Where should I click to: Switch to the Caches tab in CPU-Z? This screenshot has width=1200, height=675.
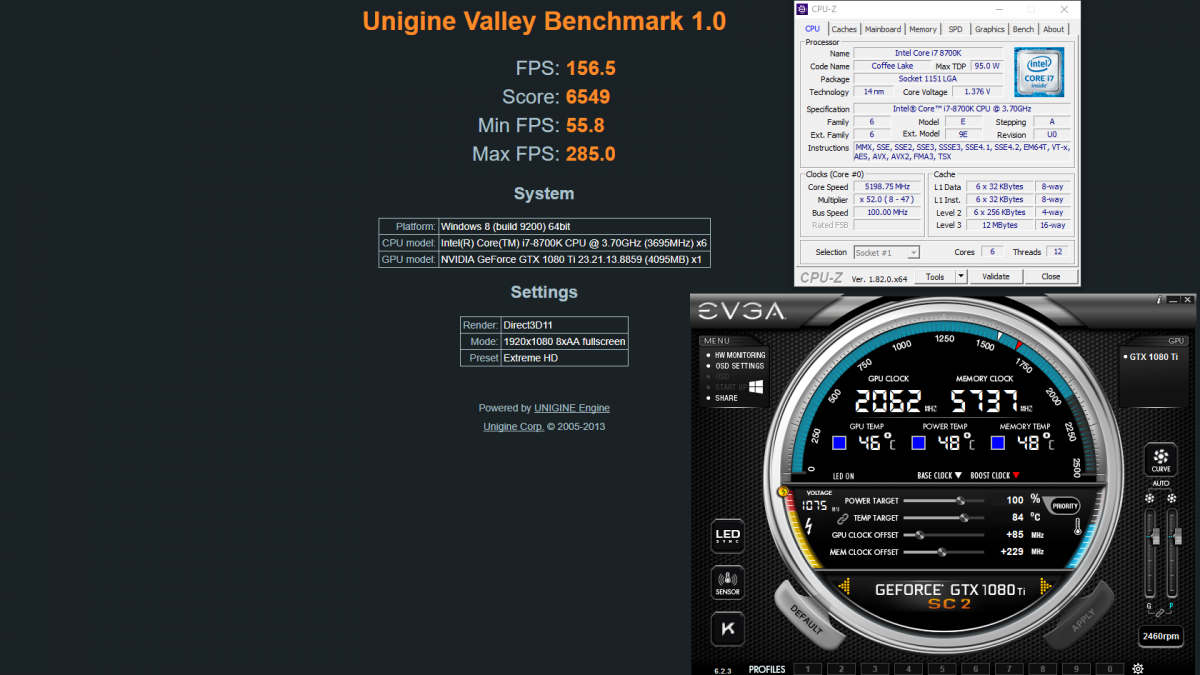coord(844,29)
